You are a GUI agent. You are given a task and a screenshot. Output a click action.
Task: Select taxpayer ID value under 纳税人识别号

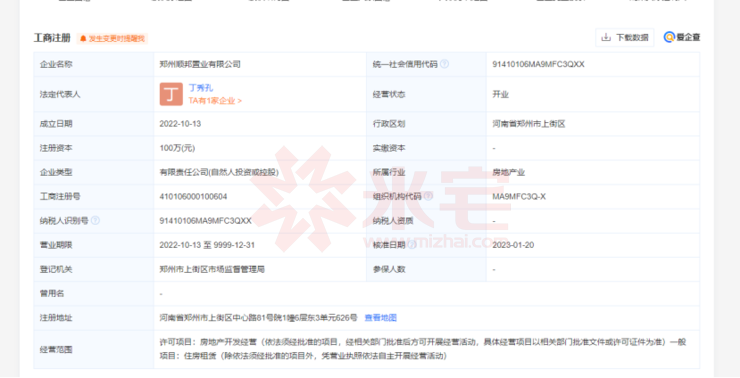pyautogui.click(x=205, y=220)
